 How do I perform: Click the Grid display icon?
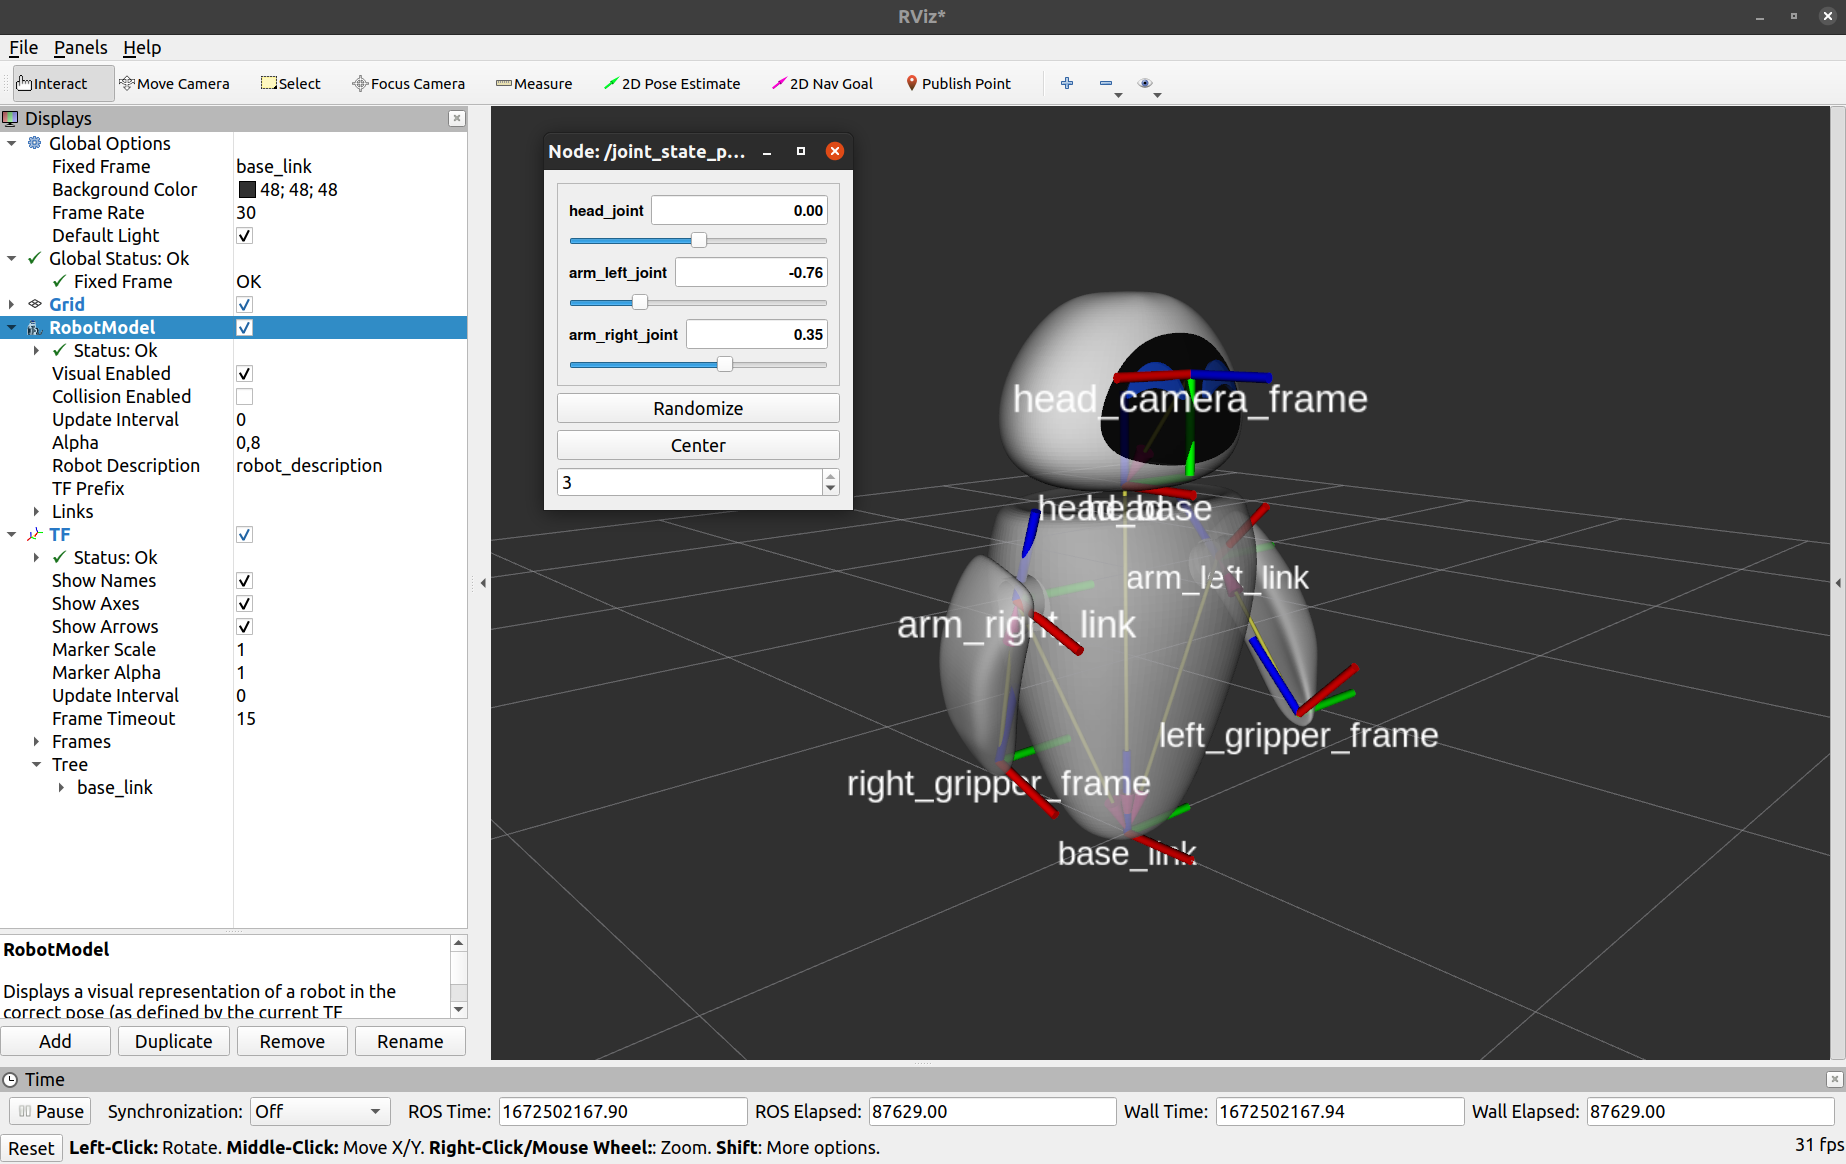pyautogui.click(x=35, y=304)
